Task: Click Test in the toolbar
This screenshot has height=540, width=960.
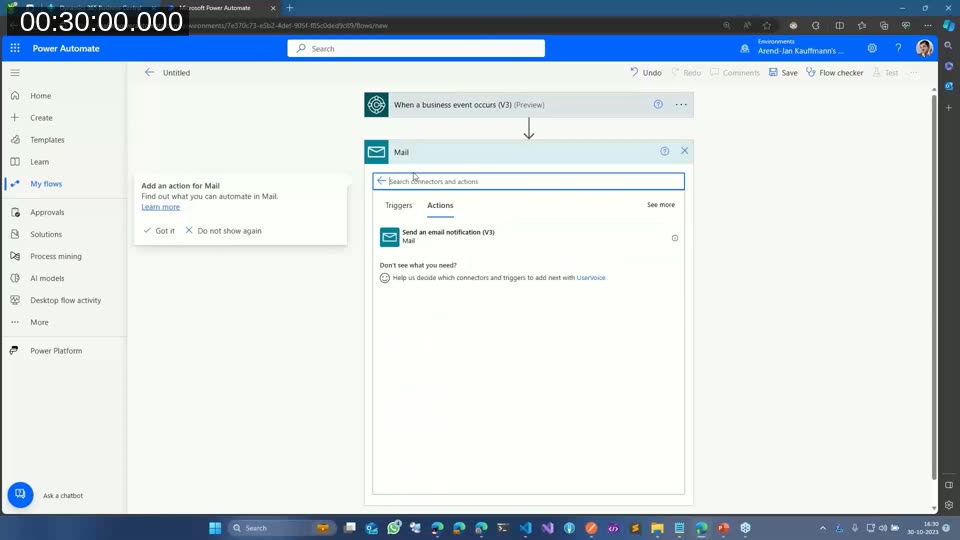Action: [x=885, y=72]
